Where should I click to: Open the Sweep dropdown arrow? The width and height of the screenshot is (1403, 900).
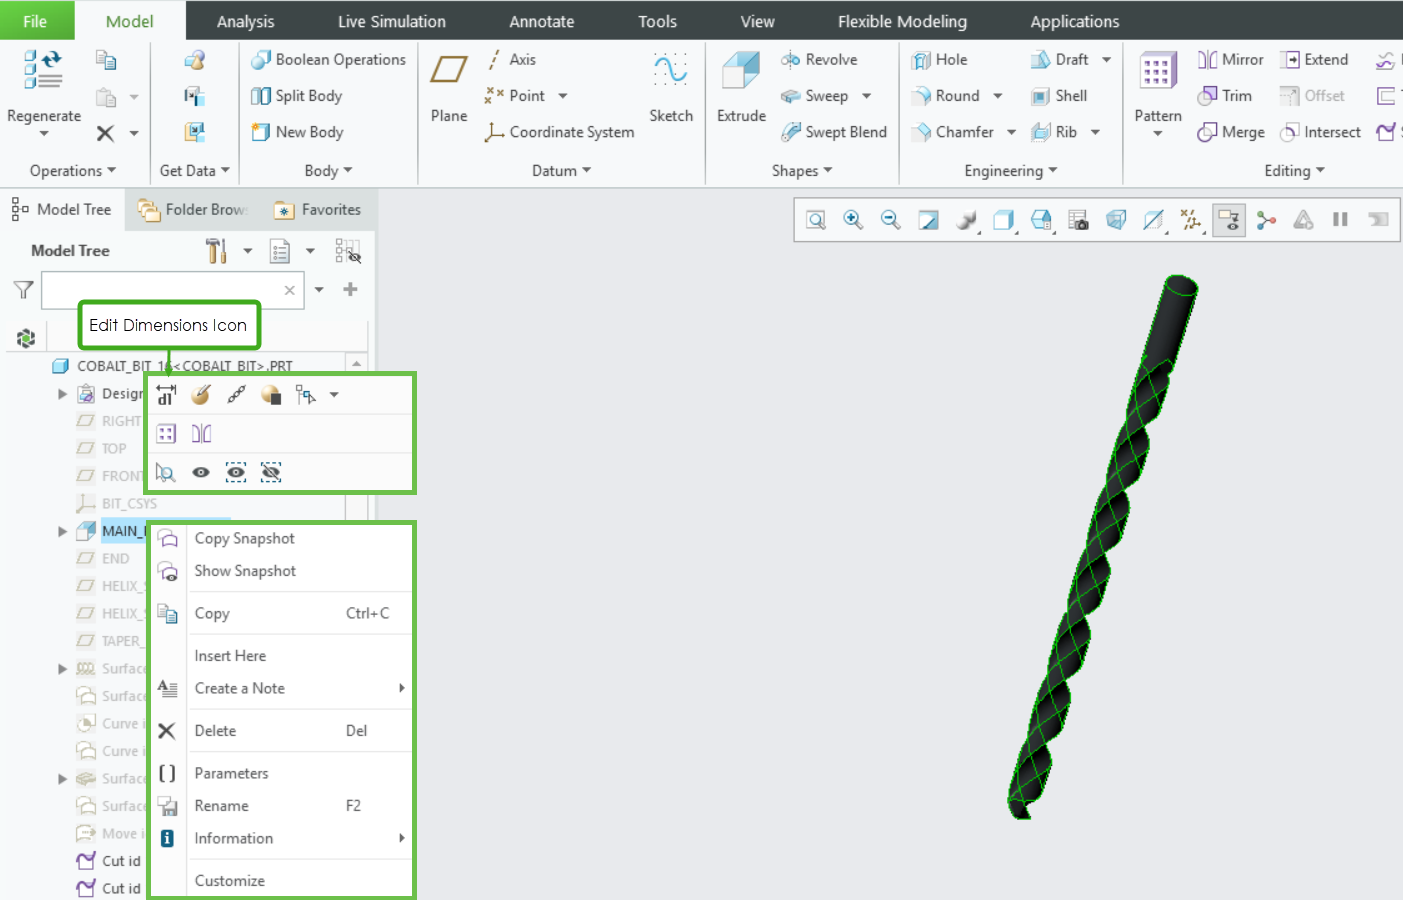coord(866,96)
